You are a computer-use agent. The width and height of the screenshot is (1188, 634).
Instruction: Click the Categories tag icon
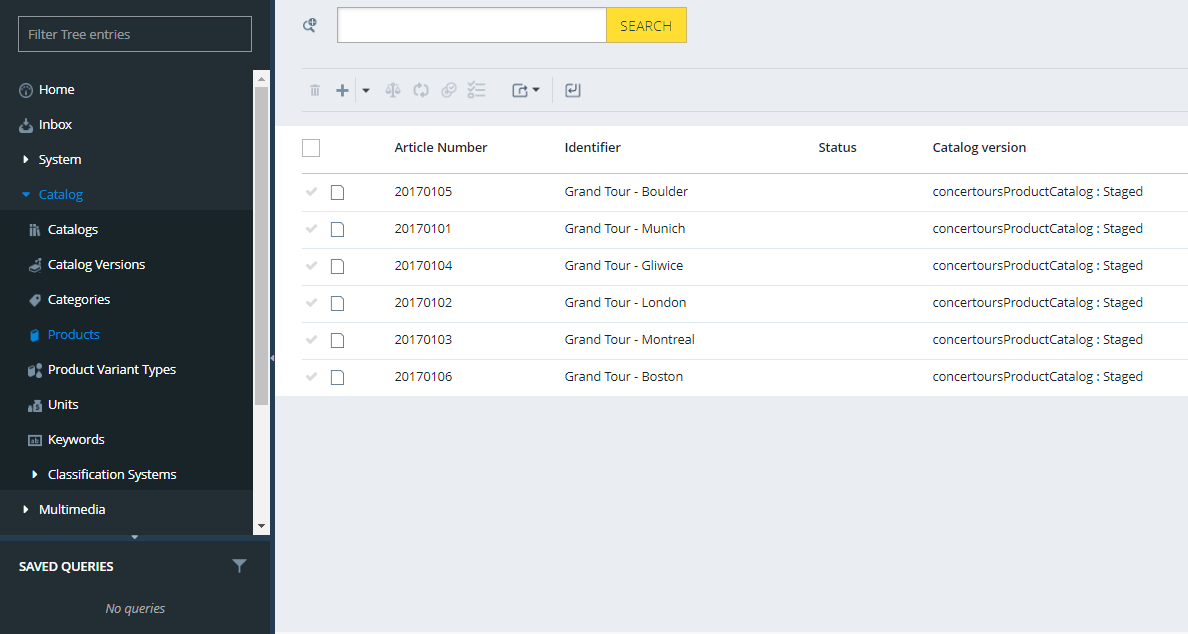(35, 300)
